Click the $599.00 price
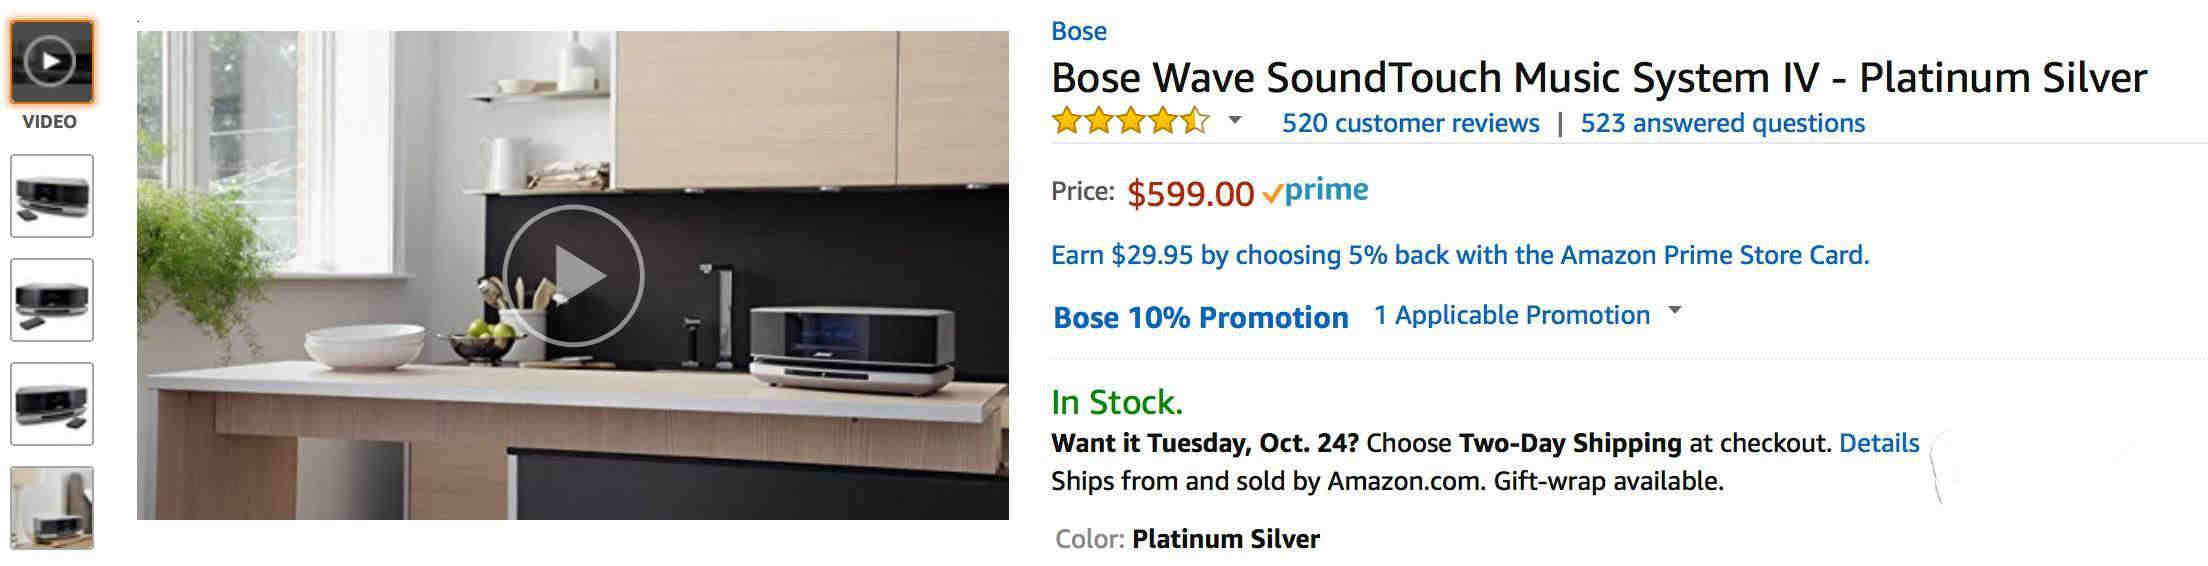Image resolution: width=2208 pixels, height=566 pixels. [1190, 193]
